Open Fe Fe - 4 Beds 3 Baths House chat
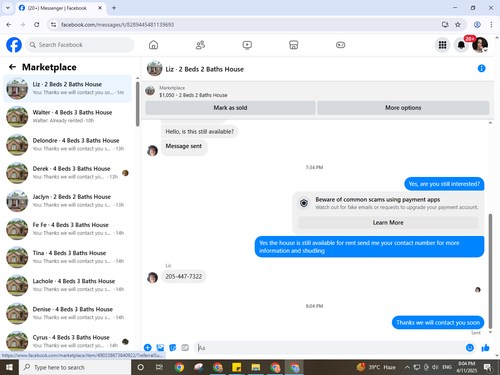The width and height of the screenshot is (500, 375). point(67,229)
